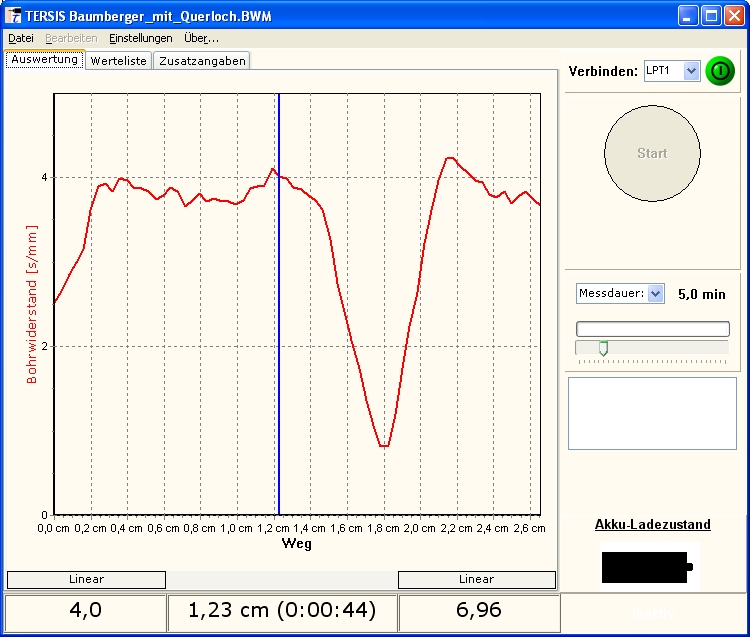Click the 2,6 cm axis tick label
This screenshot has height=637, width=750.
(x=529, y=528)
